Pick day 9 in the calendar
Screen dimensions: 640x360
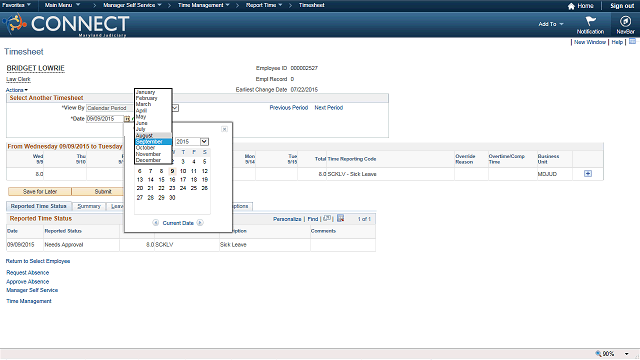(172, 171)
